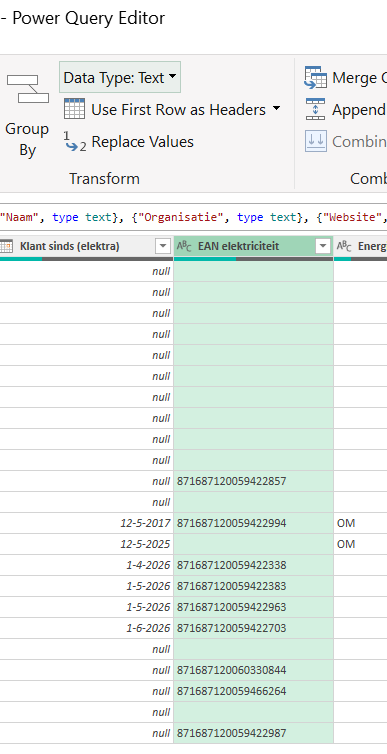Expand Use First Row as Headers arrow

coord(276,109)
